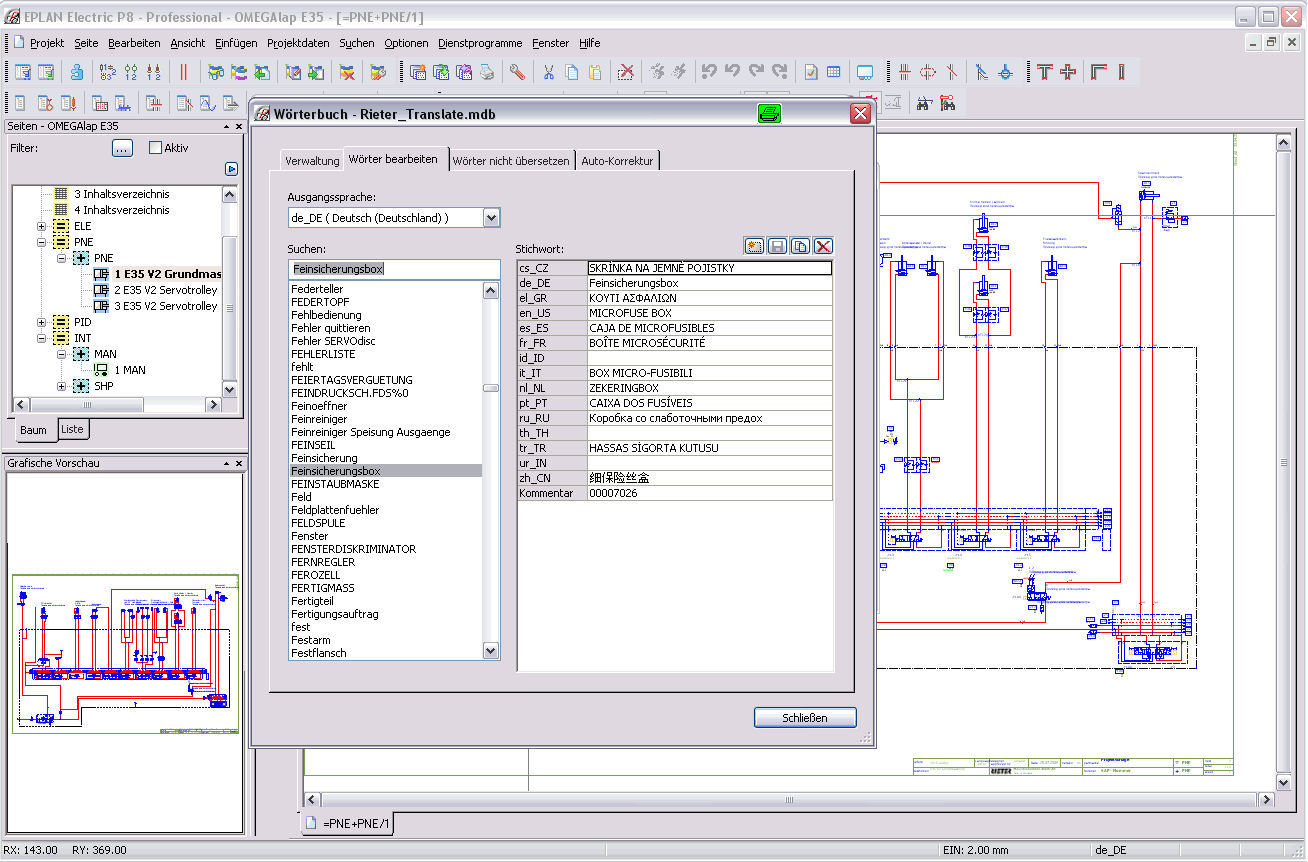
Task: Click the Copy icon in main toolbar
Action: pos(572,72)
